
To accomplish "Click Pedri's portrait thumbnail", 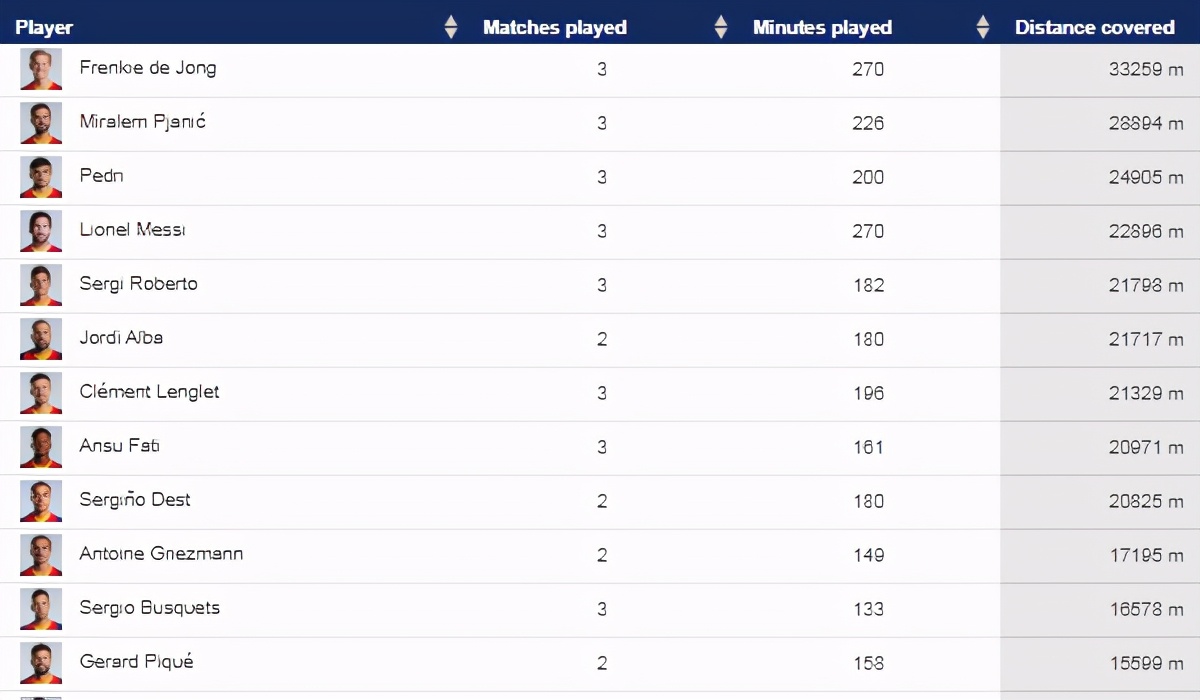I will pos(41,177).
